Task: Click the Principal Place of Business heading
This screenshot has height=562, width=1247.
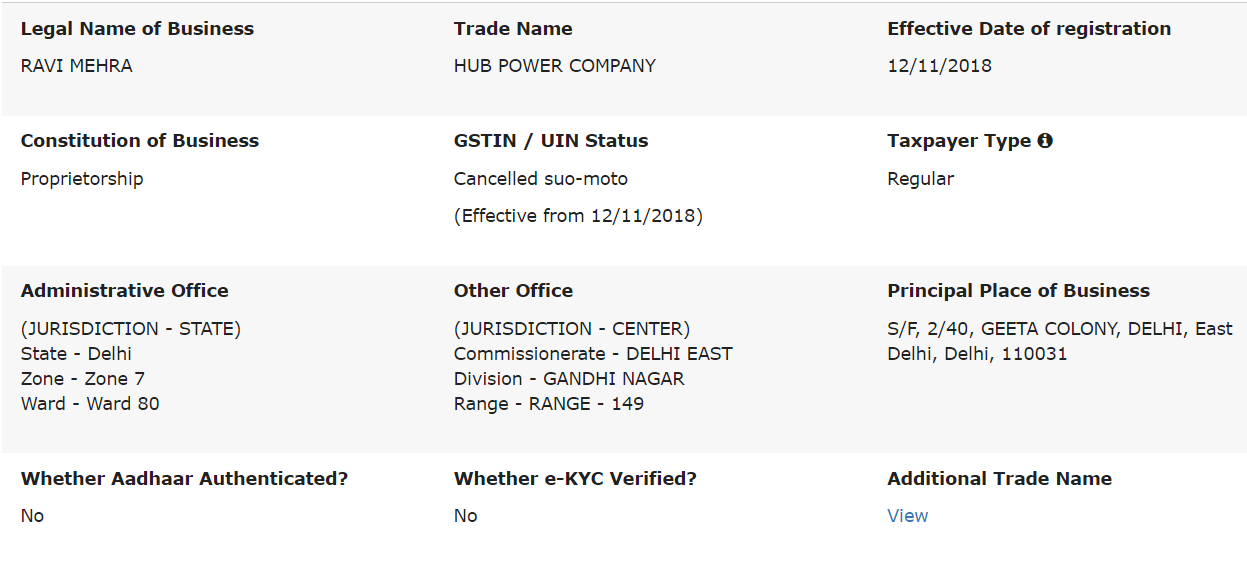Action: tap(1018, 291)
